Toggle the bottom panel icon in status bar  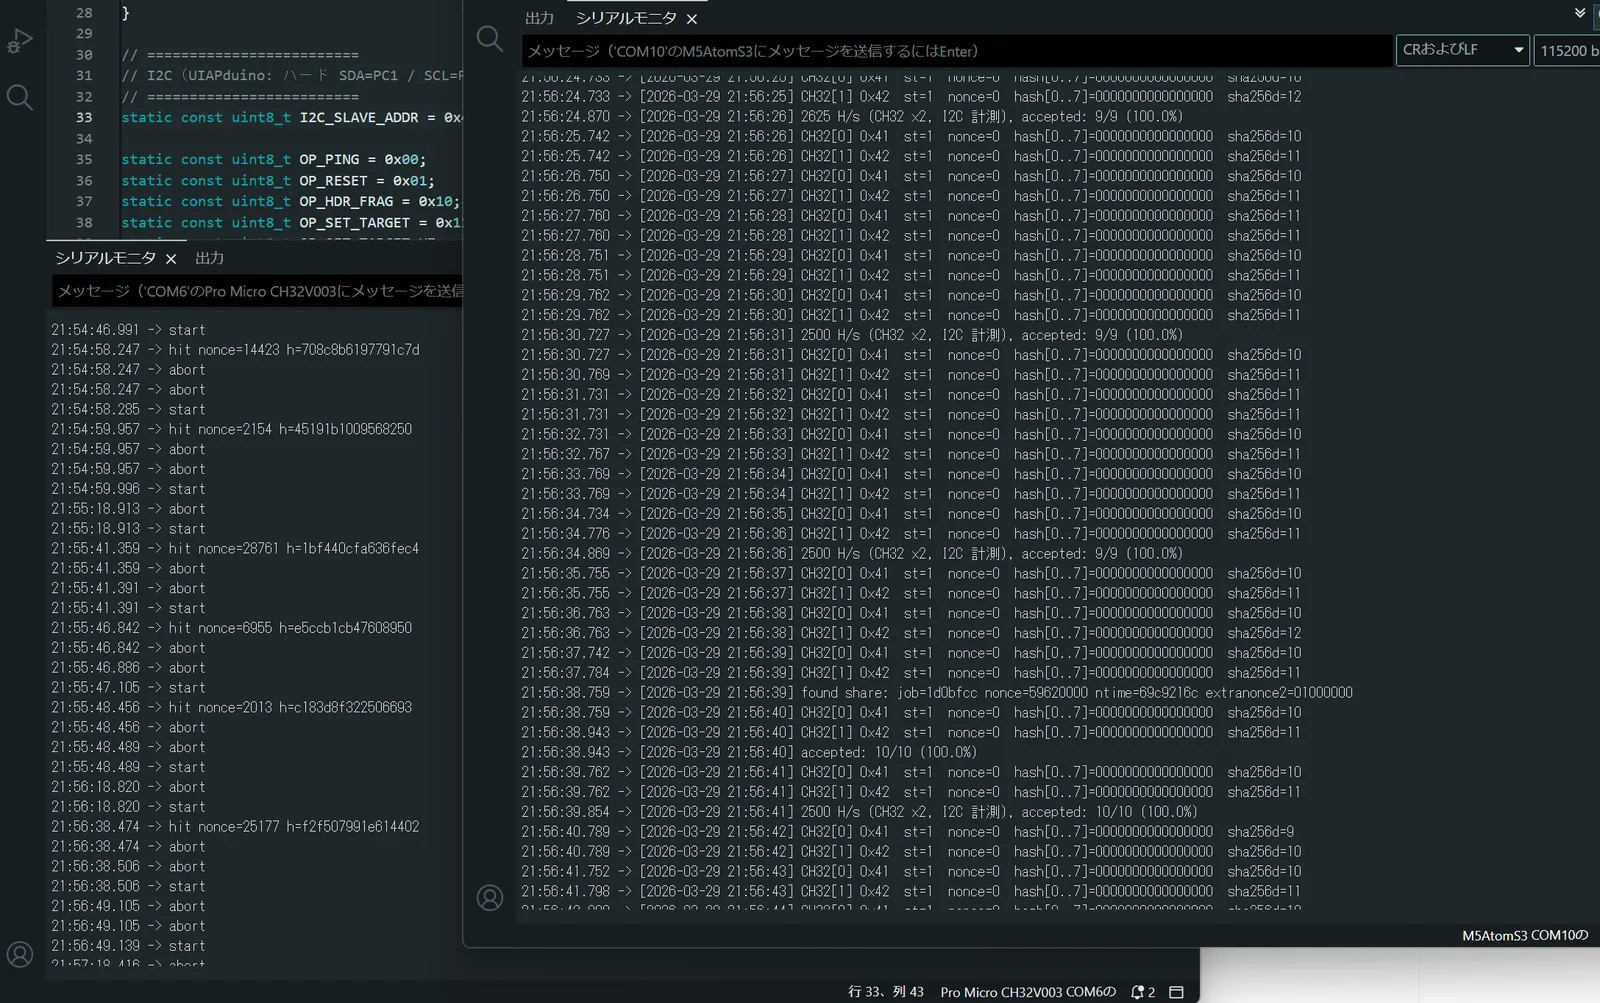tap(1177, 992)
